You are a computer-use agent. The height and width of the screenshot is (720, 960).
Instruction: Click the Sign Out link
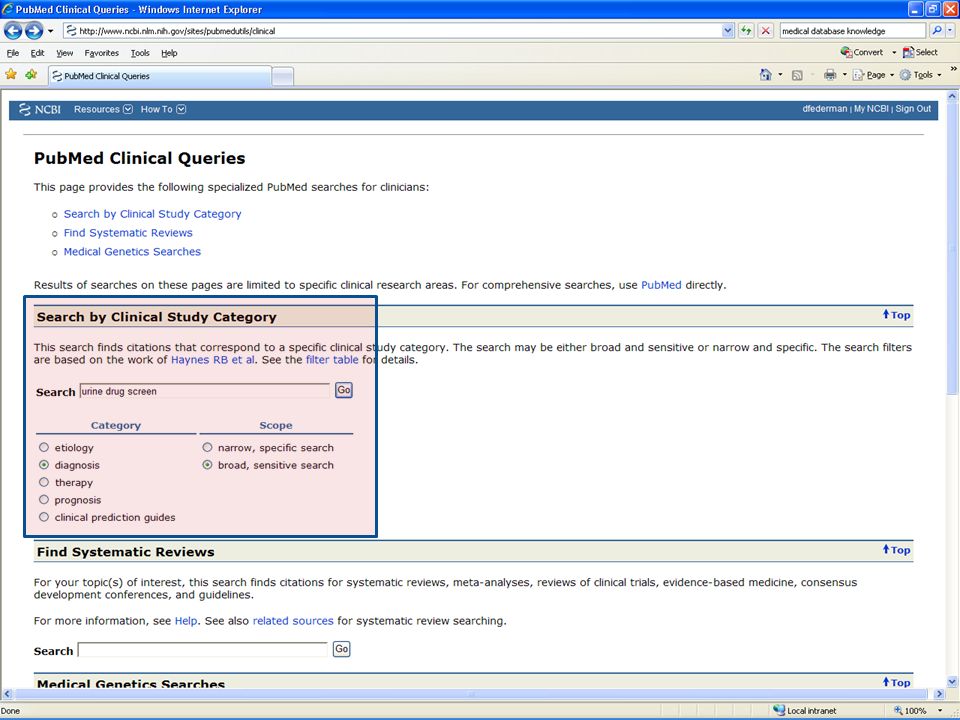tap(913, 109)
